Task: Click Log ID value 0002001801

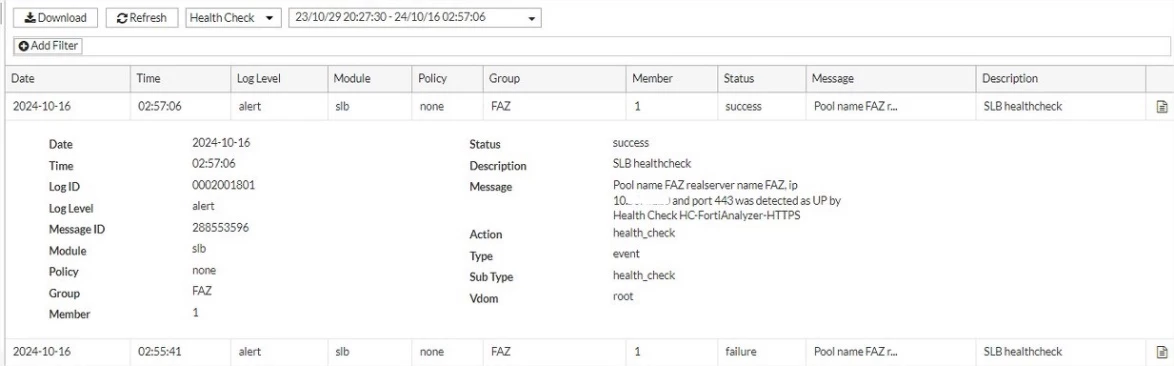Action: [223, 185]
